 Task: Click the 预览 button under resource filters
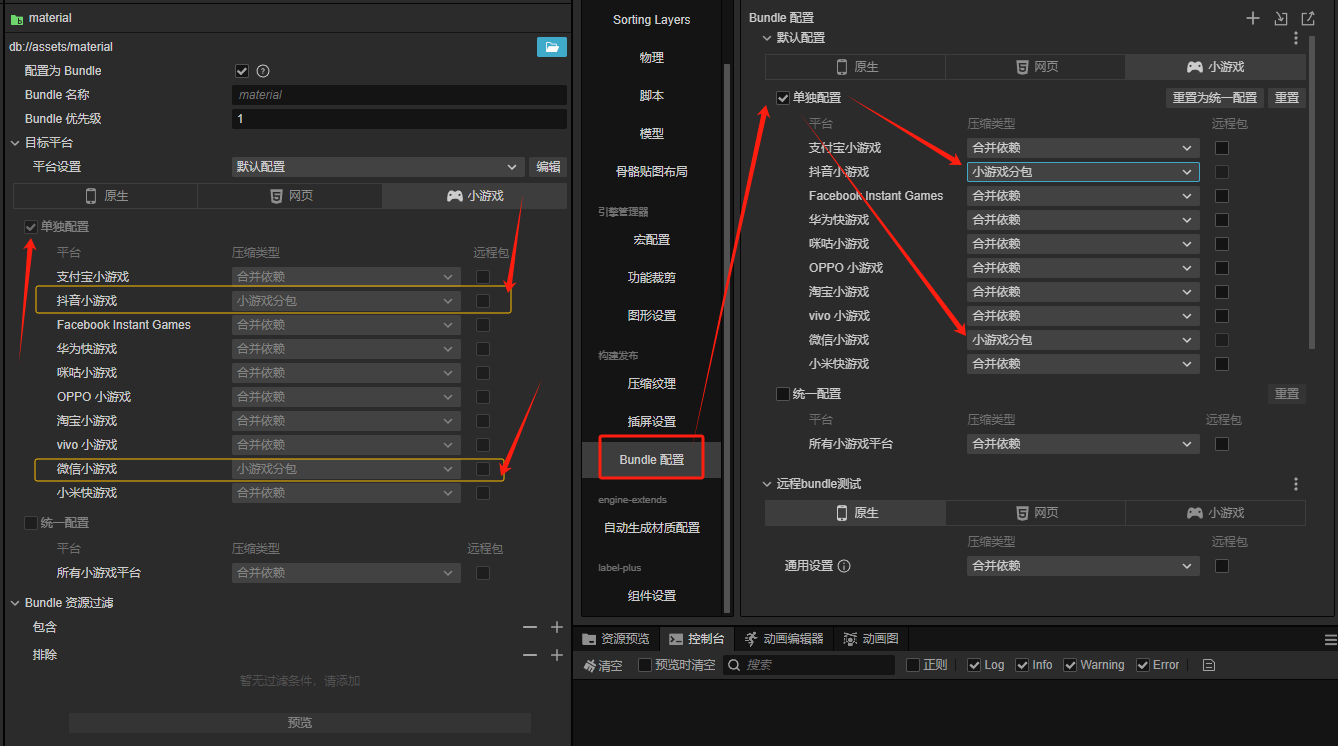[x=300, y=723]
